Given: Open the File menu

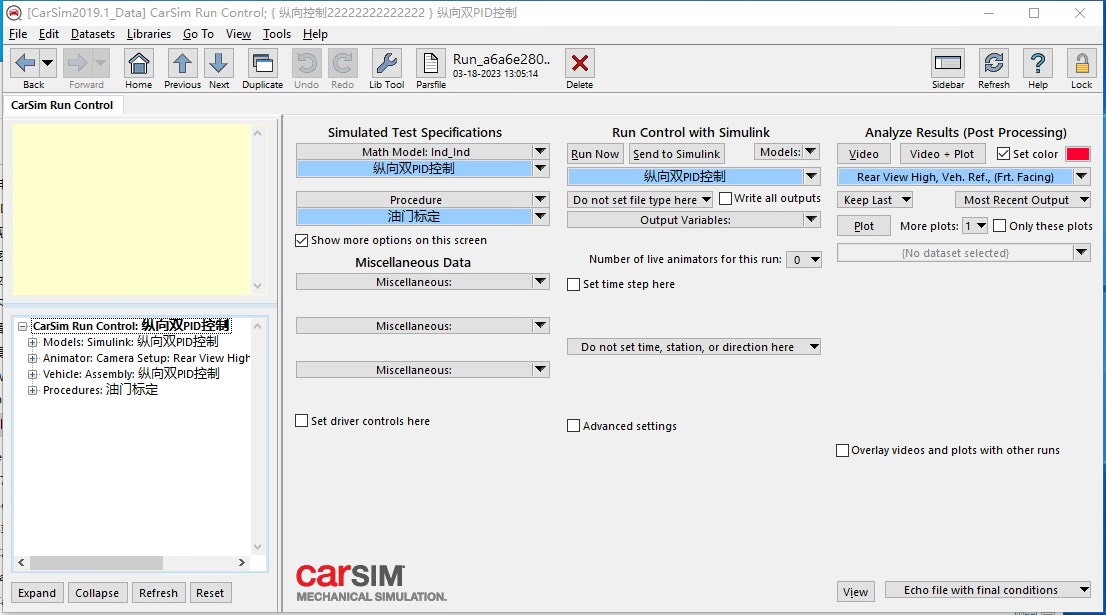Looking at the screenshot, I should point(18,34).
